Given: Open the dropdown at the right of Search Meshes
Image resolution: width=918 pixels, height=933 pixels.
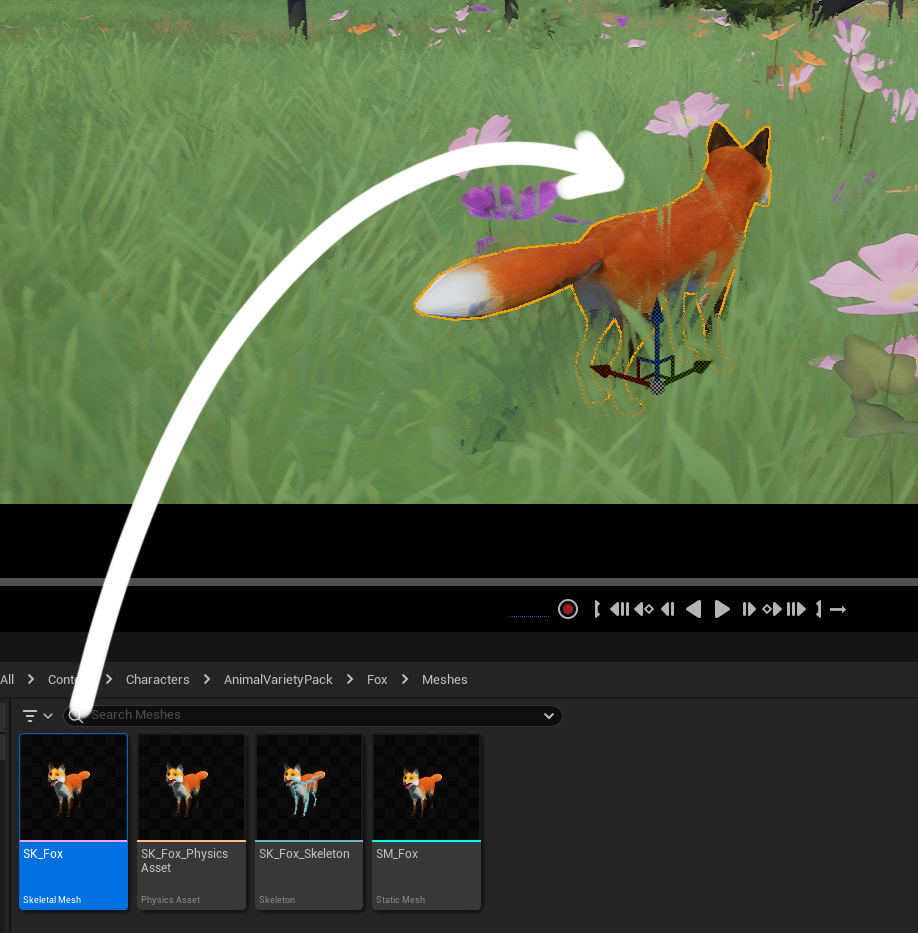Looking at the screenshot, I should click(x=549, y=715).
